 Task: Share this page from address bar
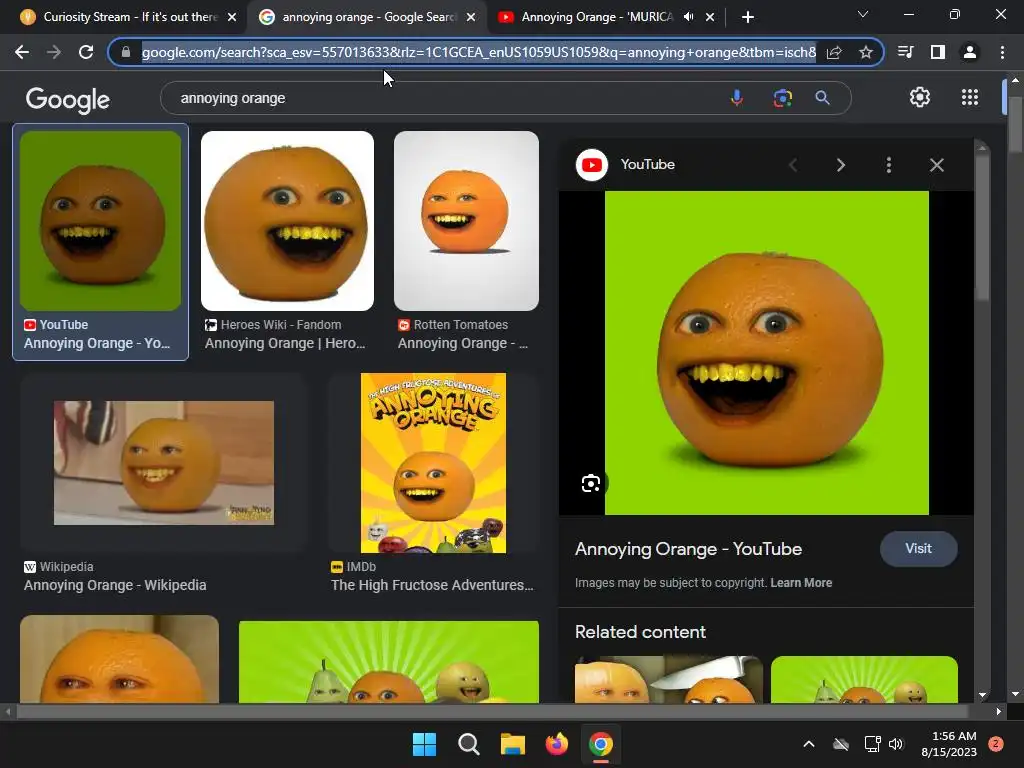tap(834, 52)
